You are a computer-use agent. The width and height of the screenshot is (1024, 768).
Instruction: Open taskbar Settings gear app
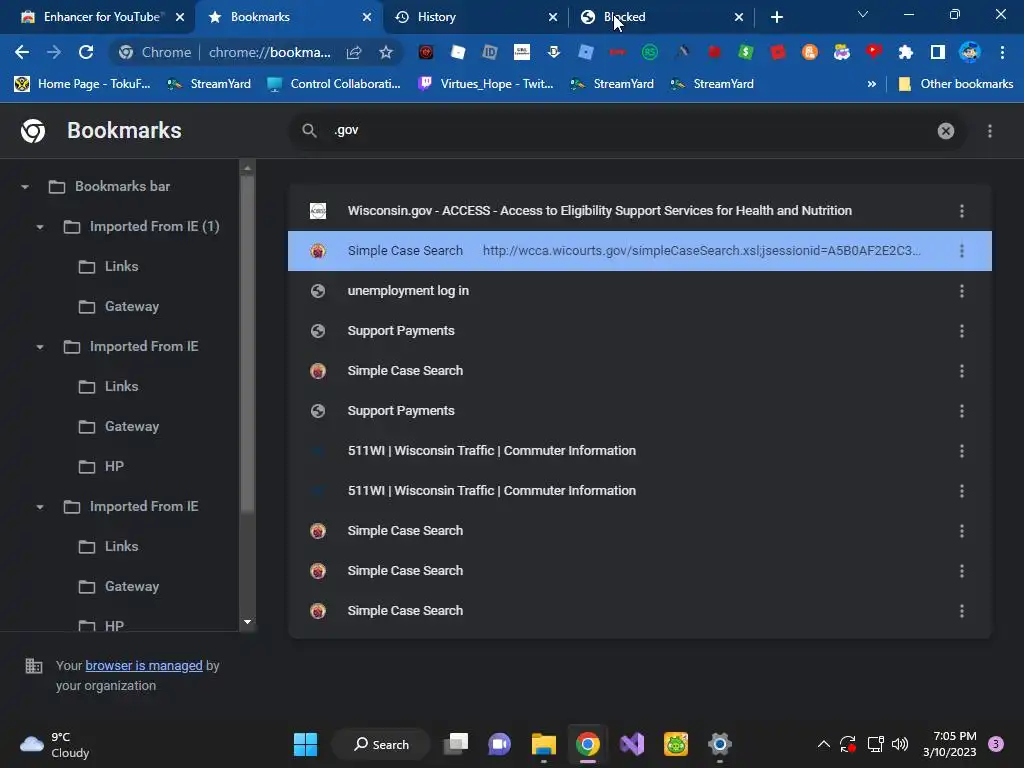click(719, 744)
